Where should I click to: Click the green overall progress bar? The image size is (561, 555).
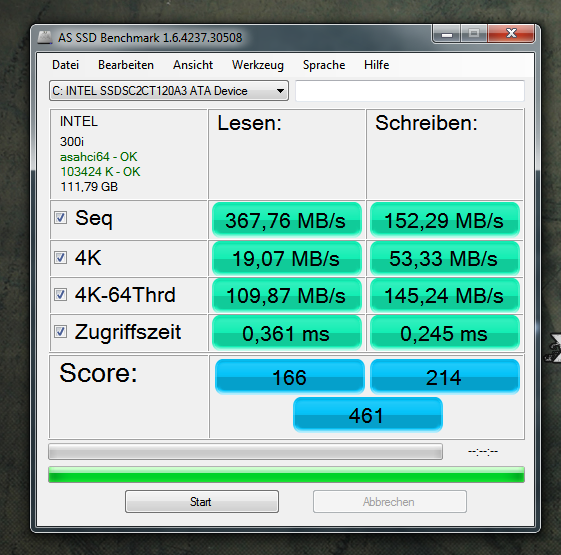(286, 474)
